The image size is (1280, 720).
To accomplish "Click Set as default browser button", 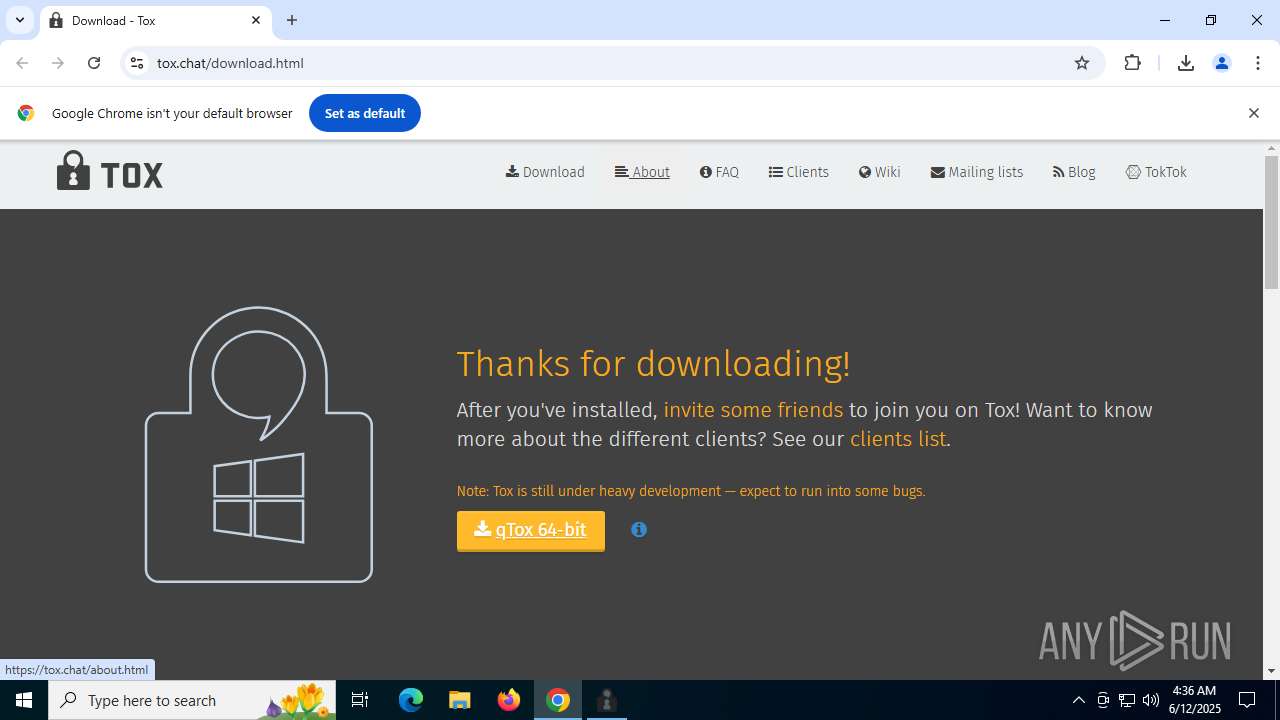I will (x=365, y=113).
